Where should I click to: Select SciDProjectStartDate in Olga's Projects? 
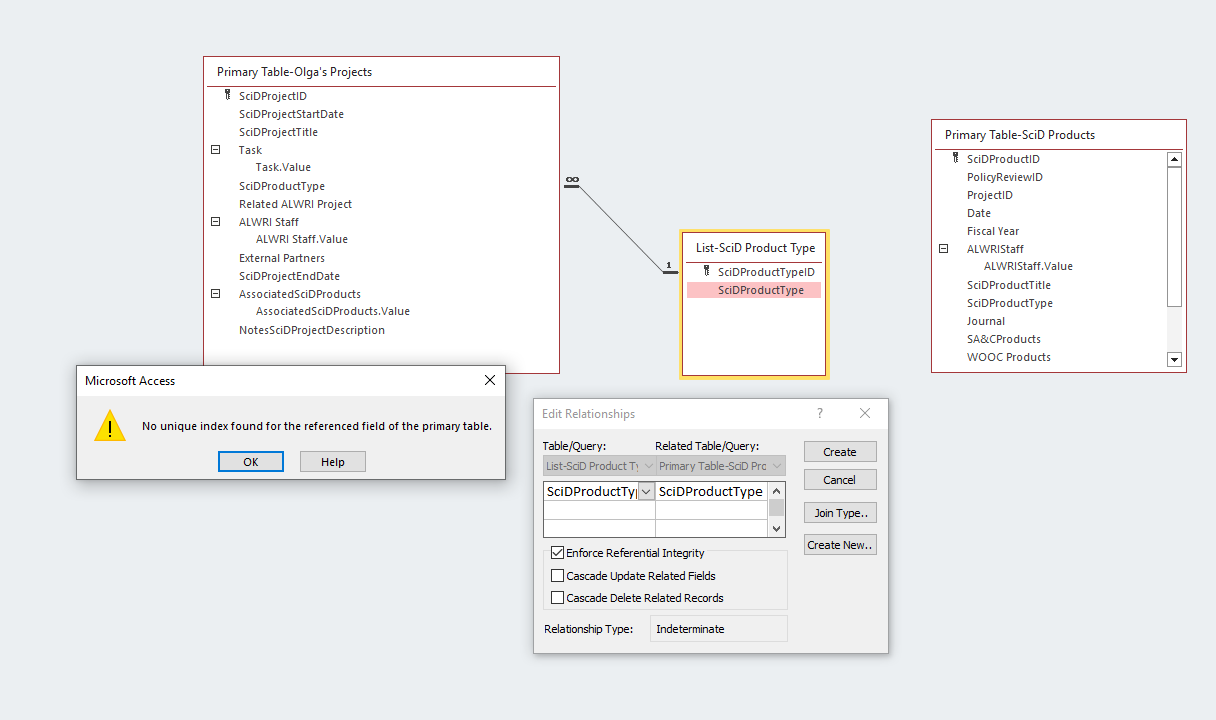[x=291, y=114]
